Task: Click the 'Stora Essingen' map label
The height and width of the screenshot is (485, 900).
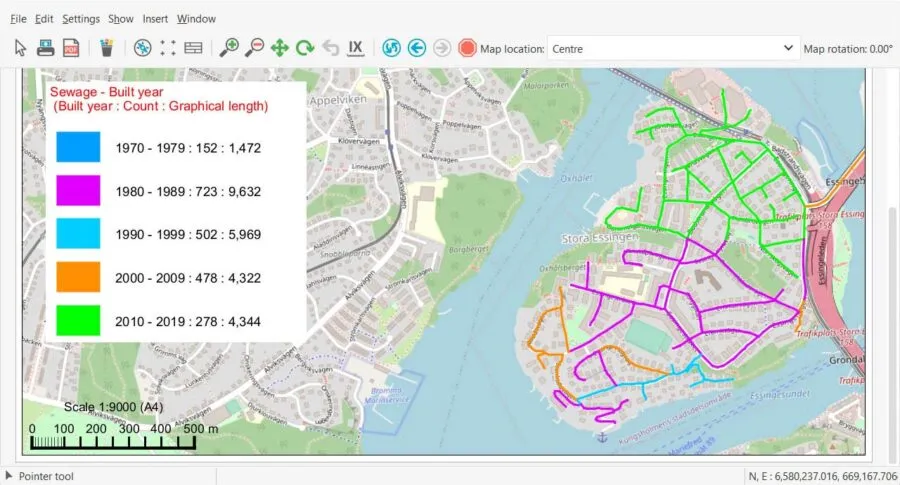Action: point(599,238)
